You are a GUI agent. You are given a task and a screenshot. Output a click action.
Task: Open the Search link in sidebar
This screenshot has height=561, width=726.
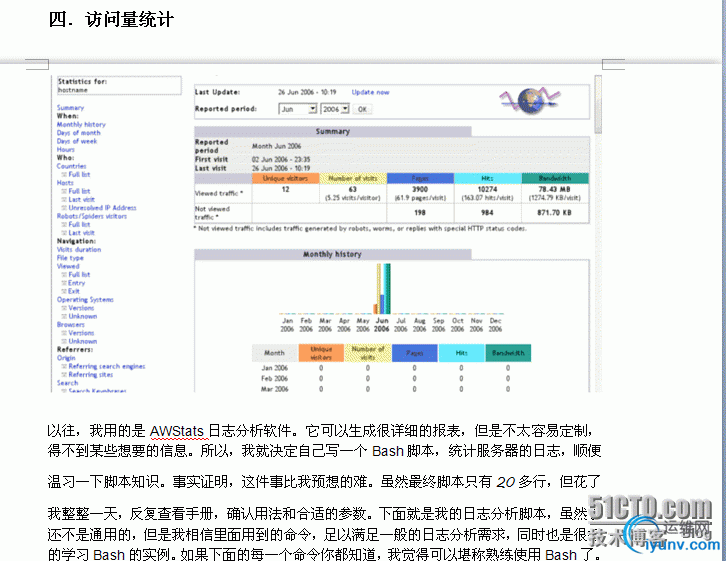67,382
